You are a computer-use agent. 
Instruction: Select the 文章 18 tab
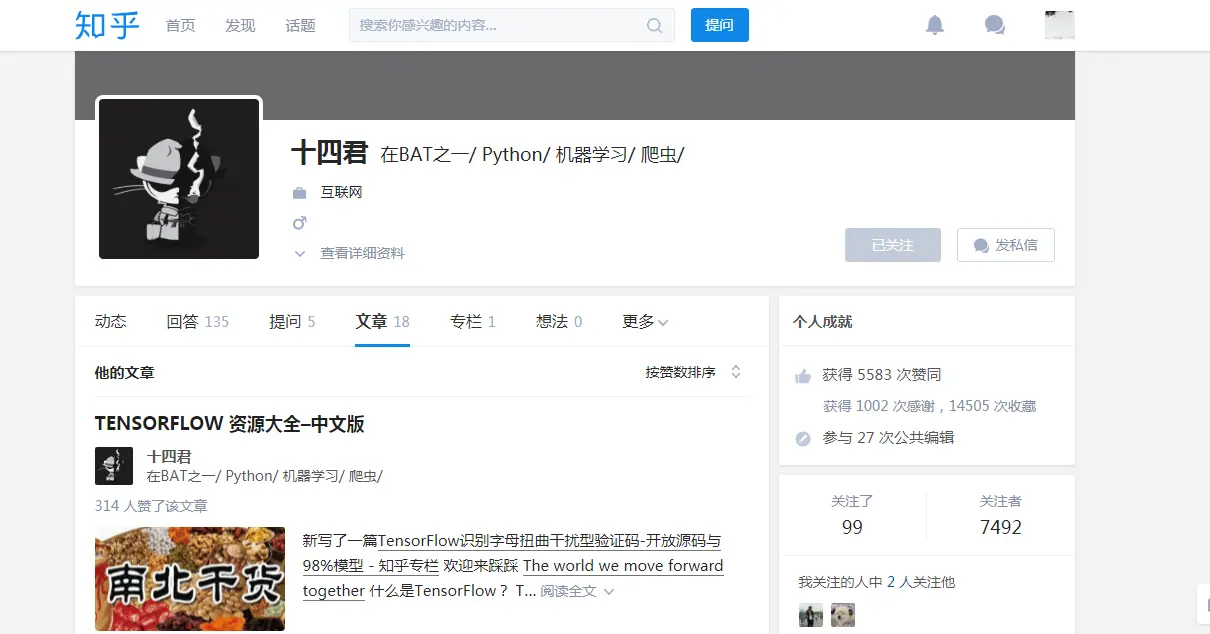(382, 322)
